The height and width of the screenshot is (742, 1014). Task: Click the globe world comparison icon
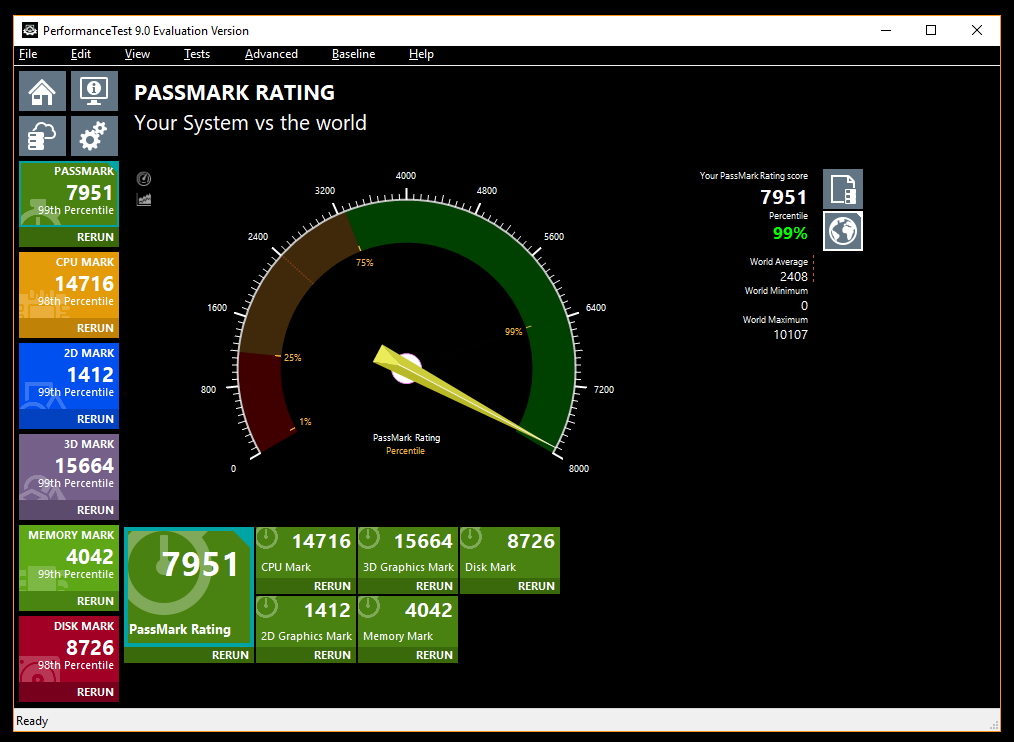843,231
